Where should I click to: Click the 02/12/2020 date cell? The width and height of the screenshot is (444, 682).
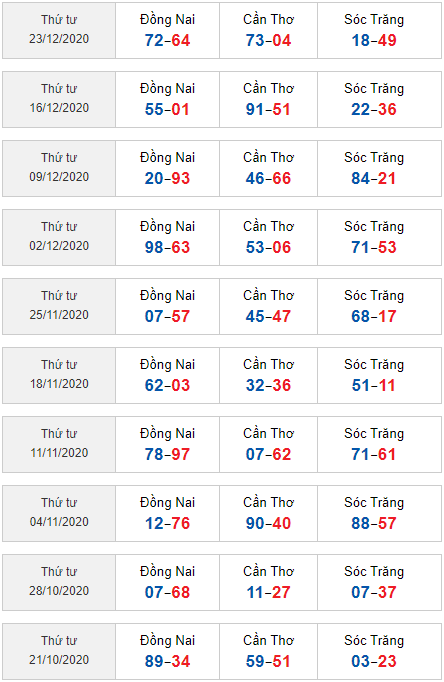point(59,237)
